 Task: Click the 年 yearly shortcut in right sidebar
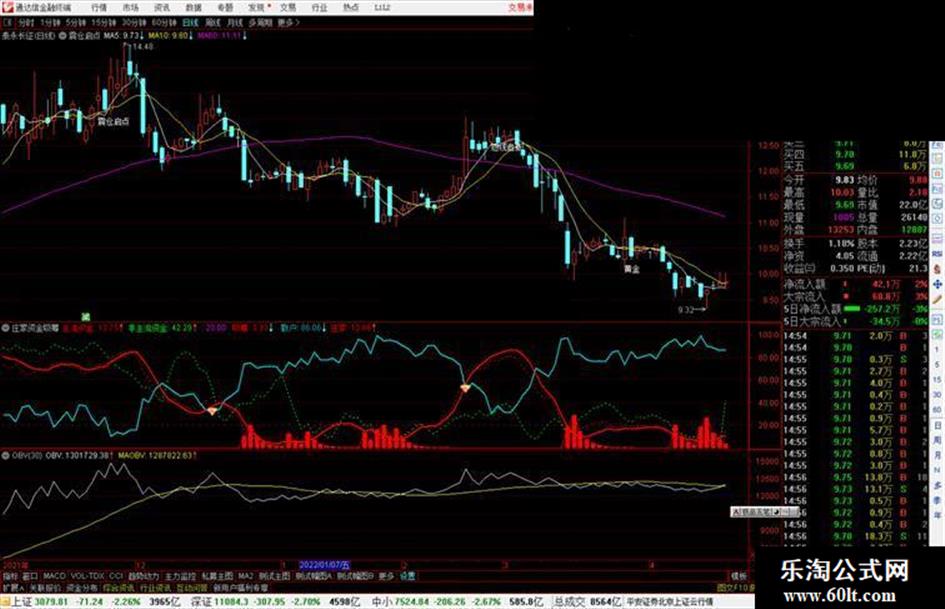[938, 516]
